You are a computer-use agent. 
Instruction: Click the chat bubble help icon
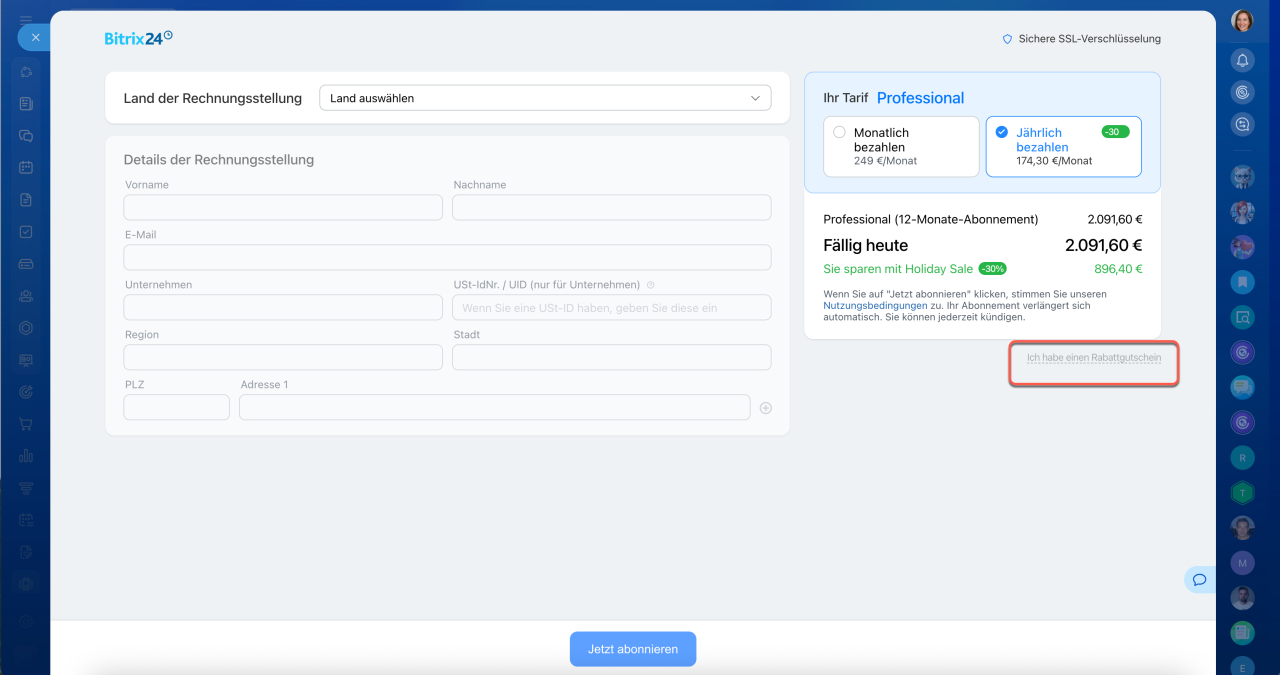pos(1199,580)
